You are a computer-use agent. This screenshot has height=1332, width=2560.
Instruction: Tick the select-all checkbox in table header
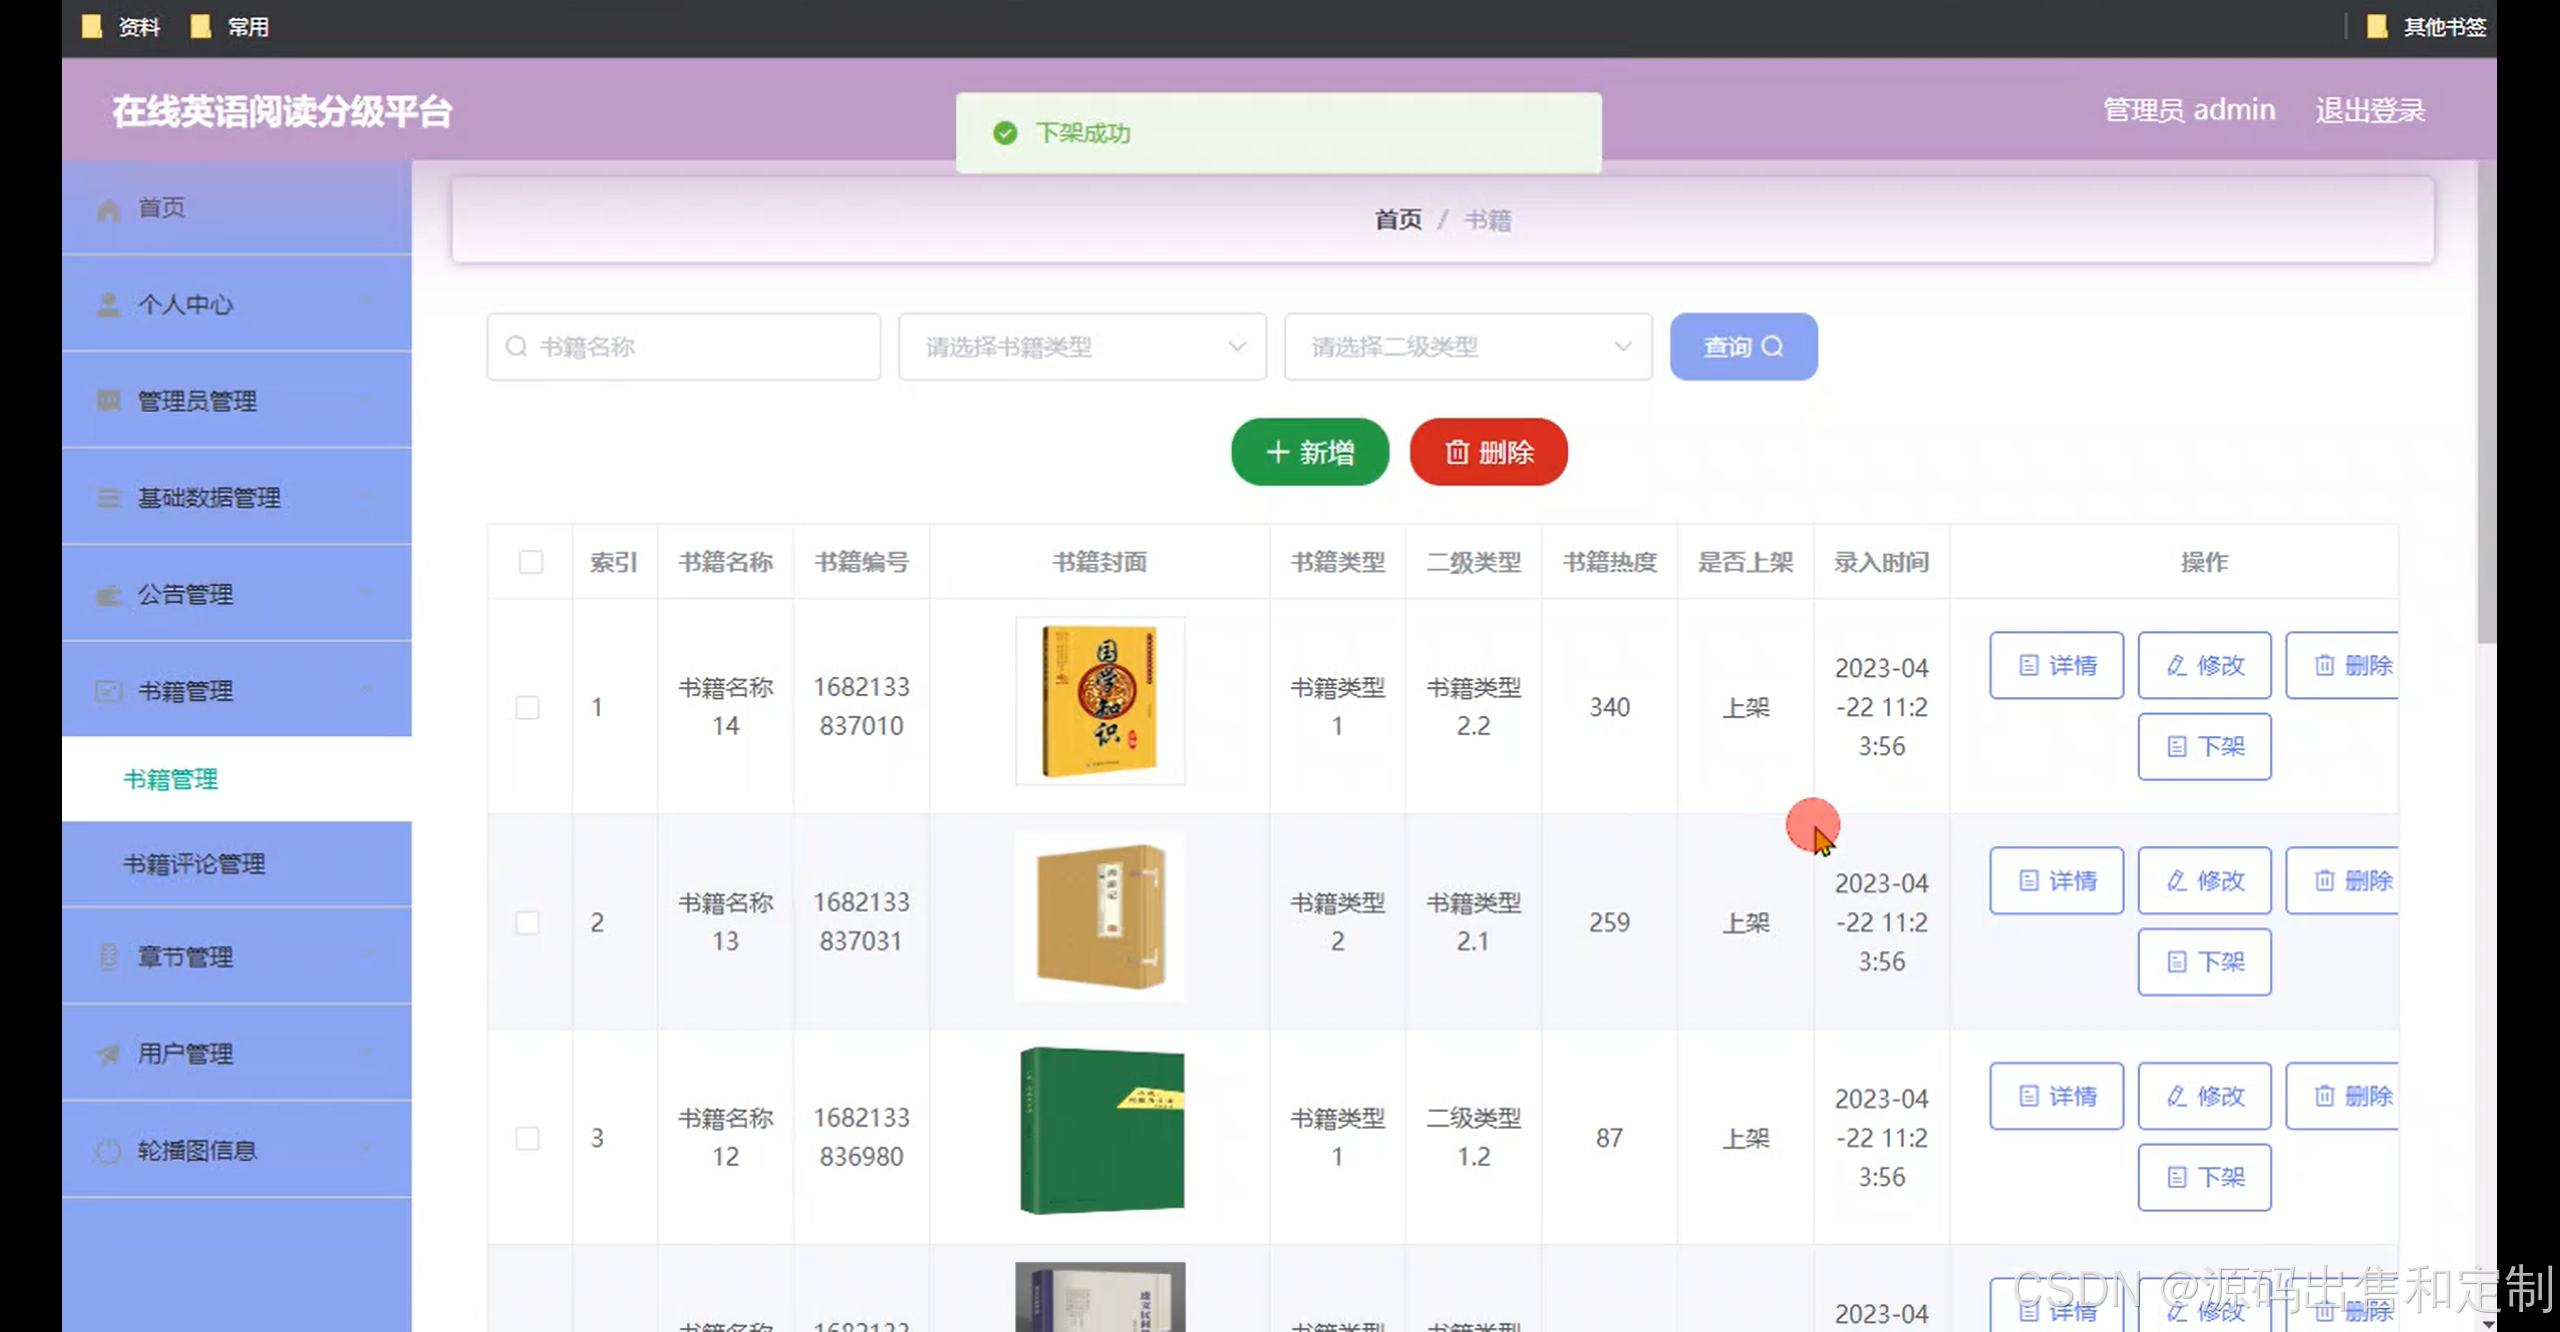tap(531, 562)
